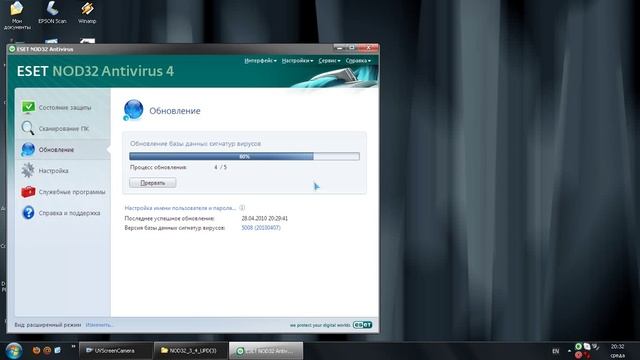The height and width of the screenshot is (360, 640).
Task: Show hidden tray icons arrow
Action: click(569, 351)
